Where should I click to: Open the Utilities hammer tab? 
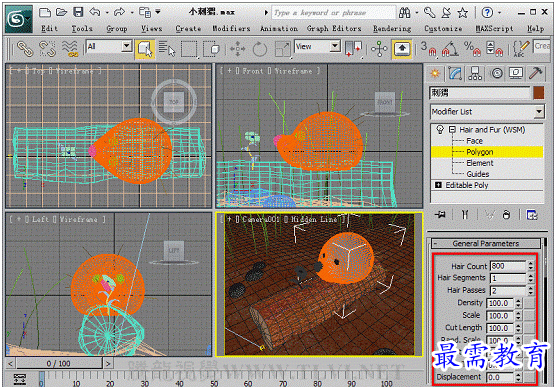[535, 73]
